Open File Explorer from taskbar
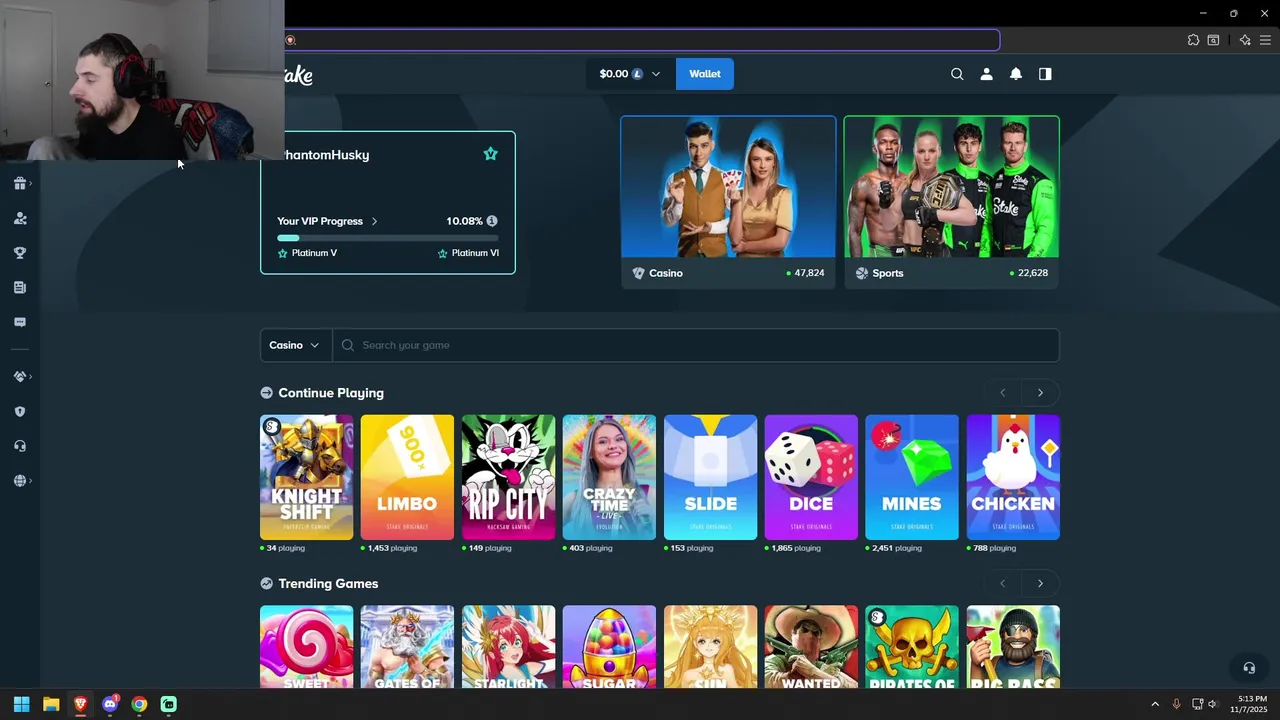The width and height of the screenshot is (1280, 720). coord(51,704)
